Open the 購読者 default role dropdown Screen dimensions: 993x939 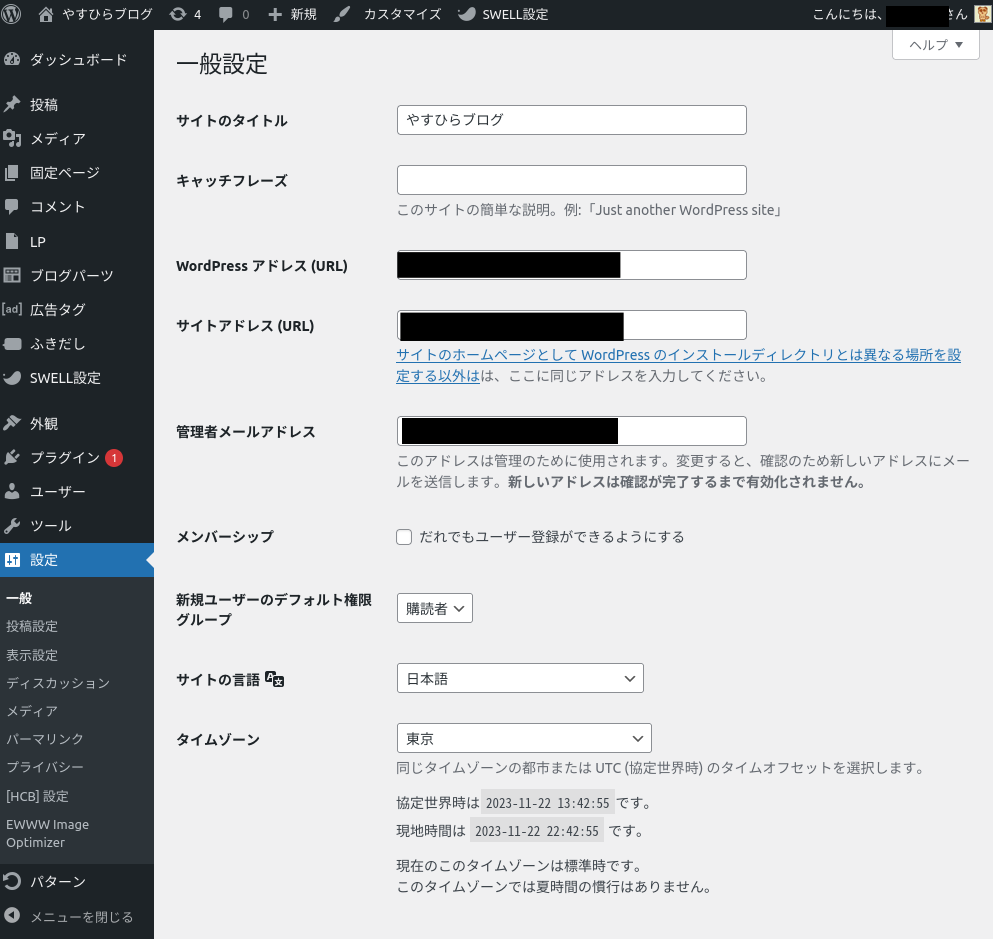click(x=434, y=608)
